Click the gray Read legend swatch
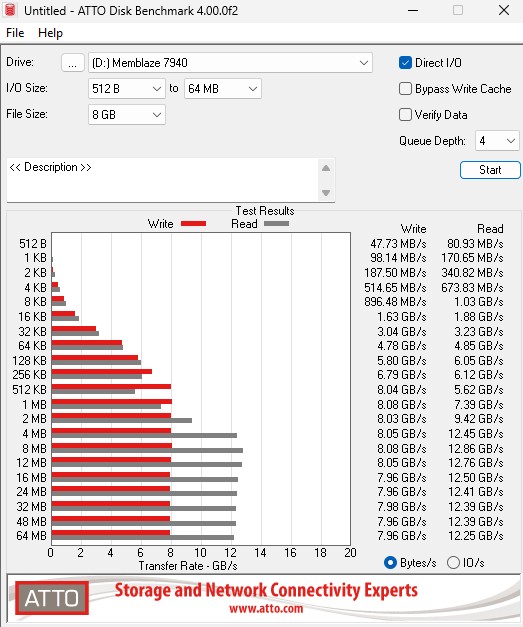 click(276, 224)
